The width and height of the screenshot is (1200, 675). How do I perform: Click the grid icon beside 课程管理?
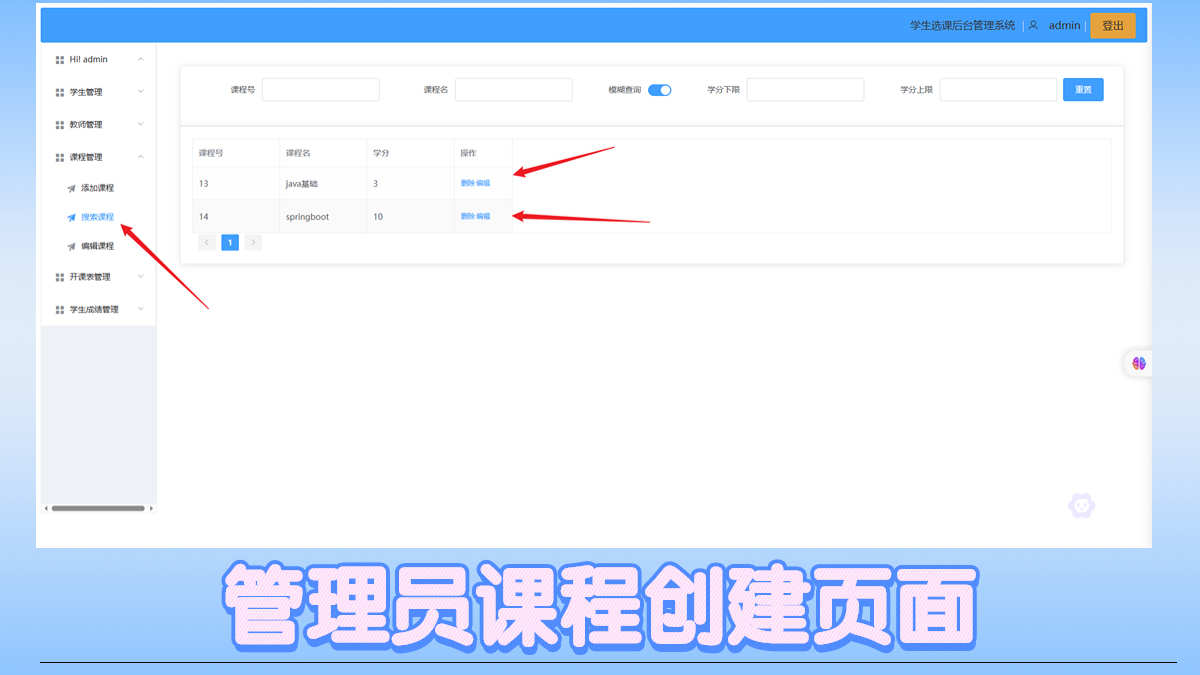point(60,157)
